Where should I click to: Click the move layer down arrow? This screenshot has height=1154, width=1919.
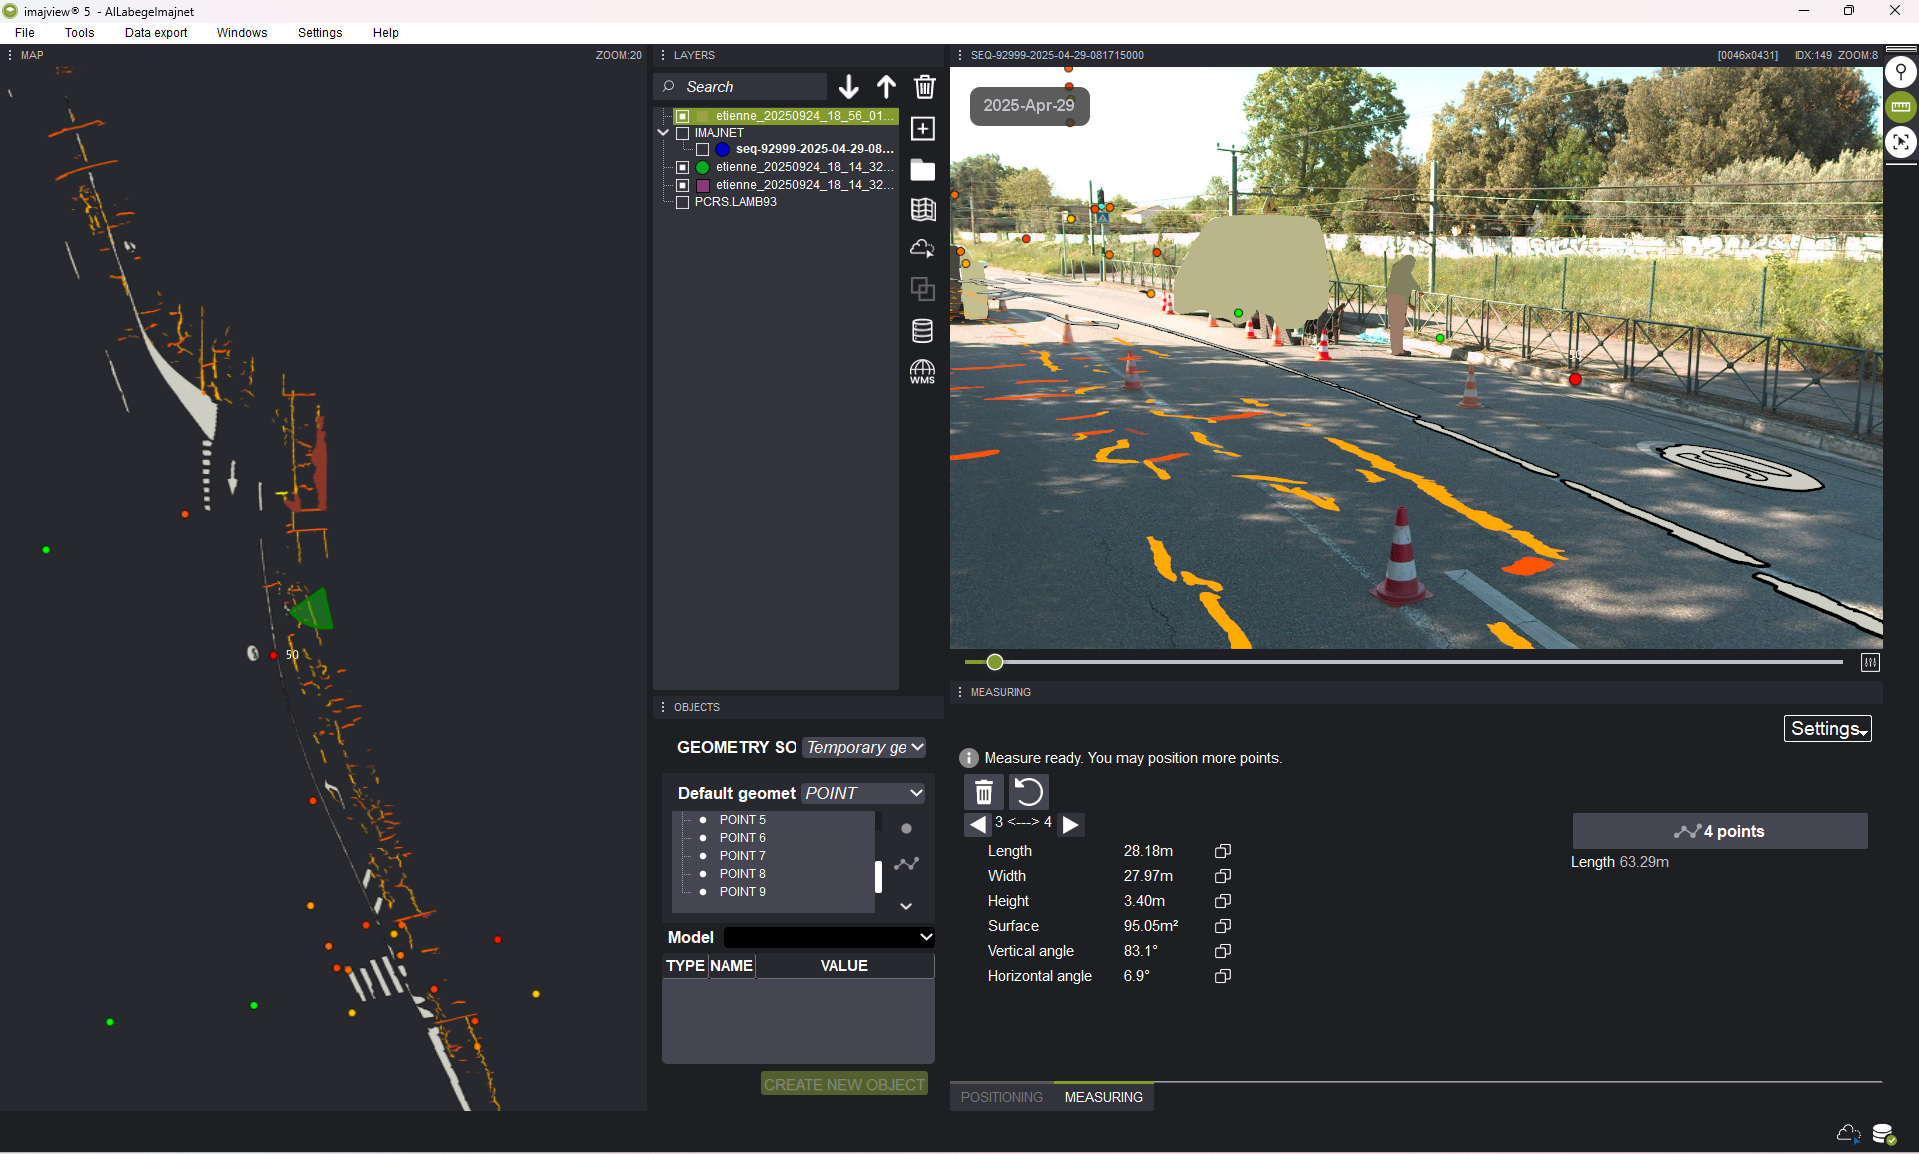coord(848,87)
